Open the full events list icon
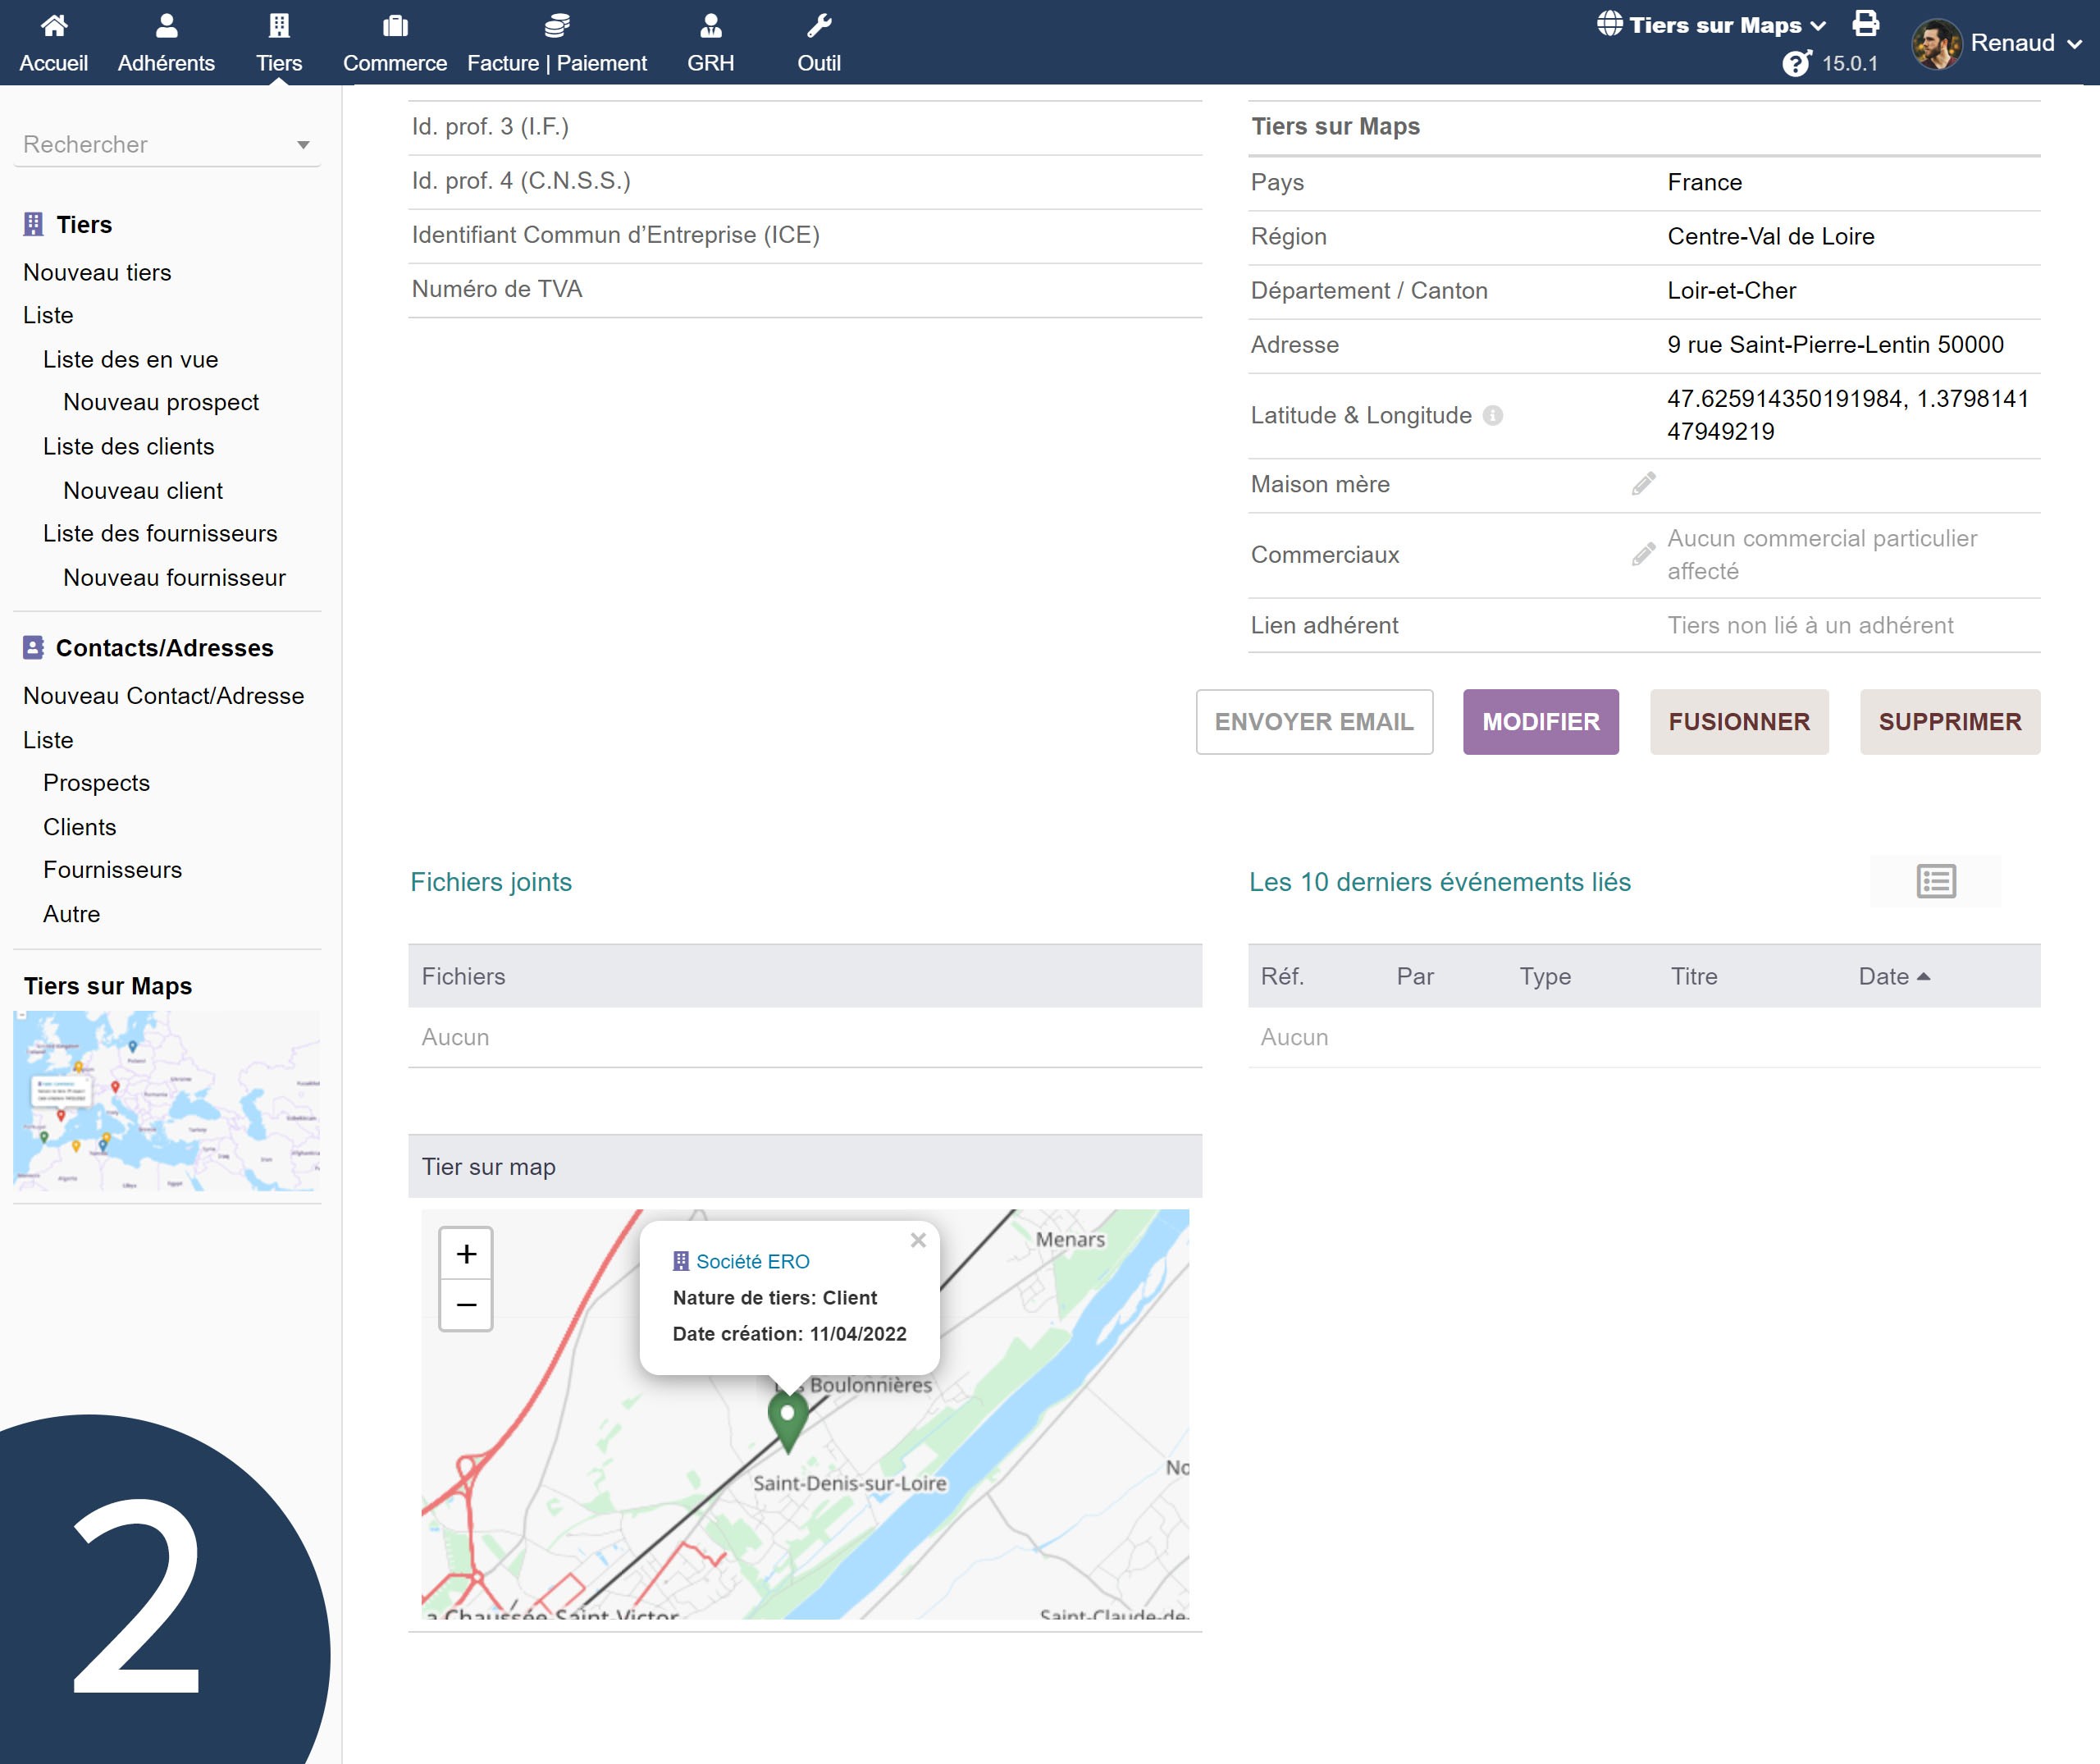Screen dimensions: 2100x1764 [x=1935, y=881]
